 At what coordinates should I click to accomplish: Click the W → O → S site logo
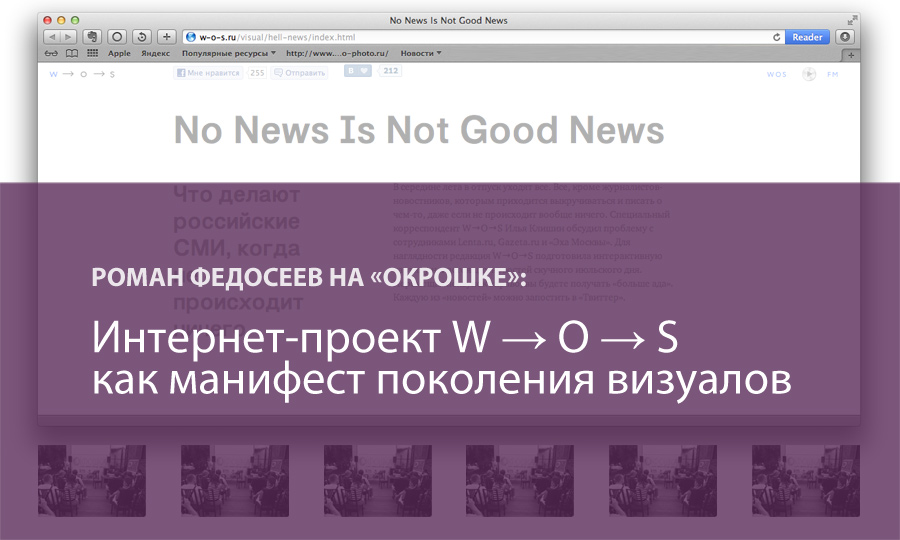point(82,74)
